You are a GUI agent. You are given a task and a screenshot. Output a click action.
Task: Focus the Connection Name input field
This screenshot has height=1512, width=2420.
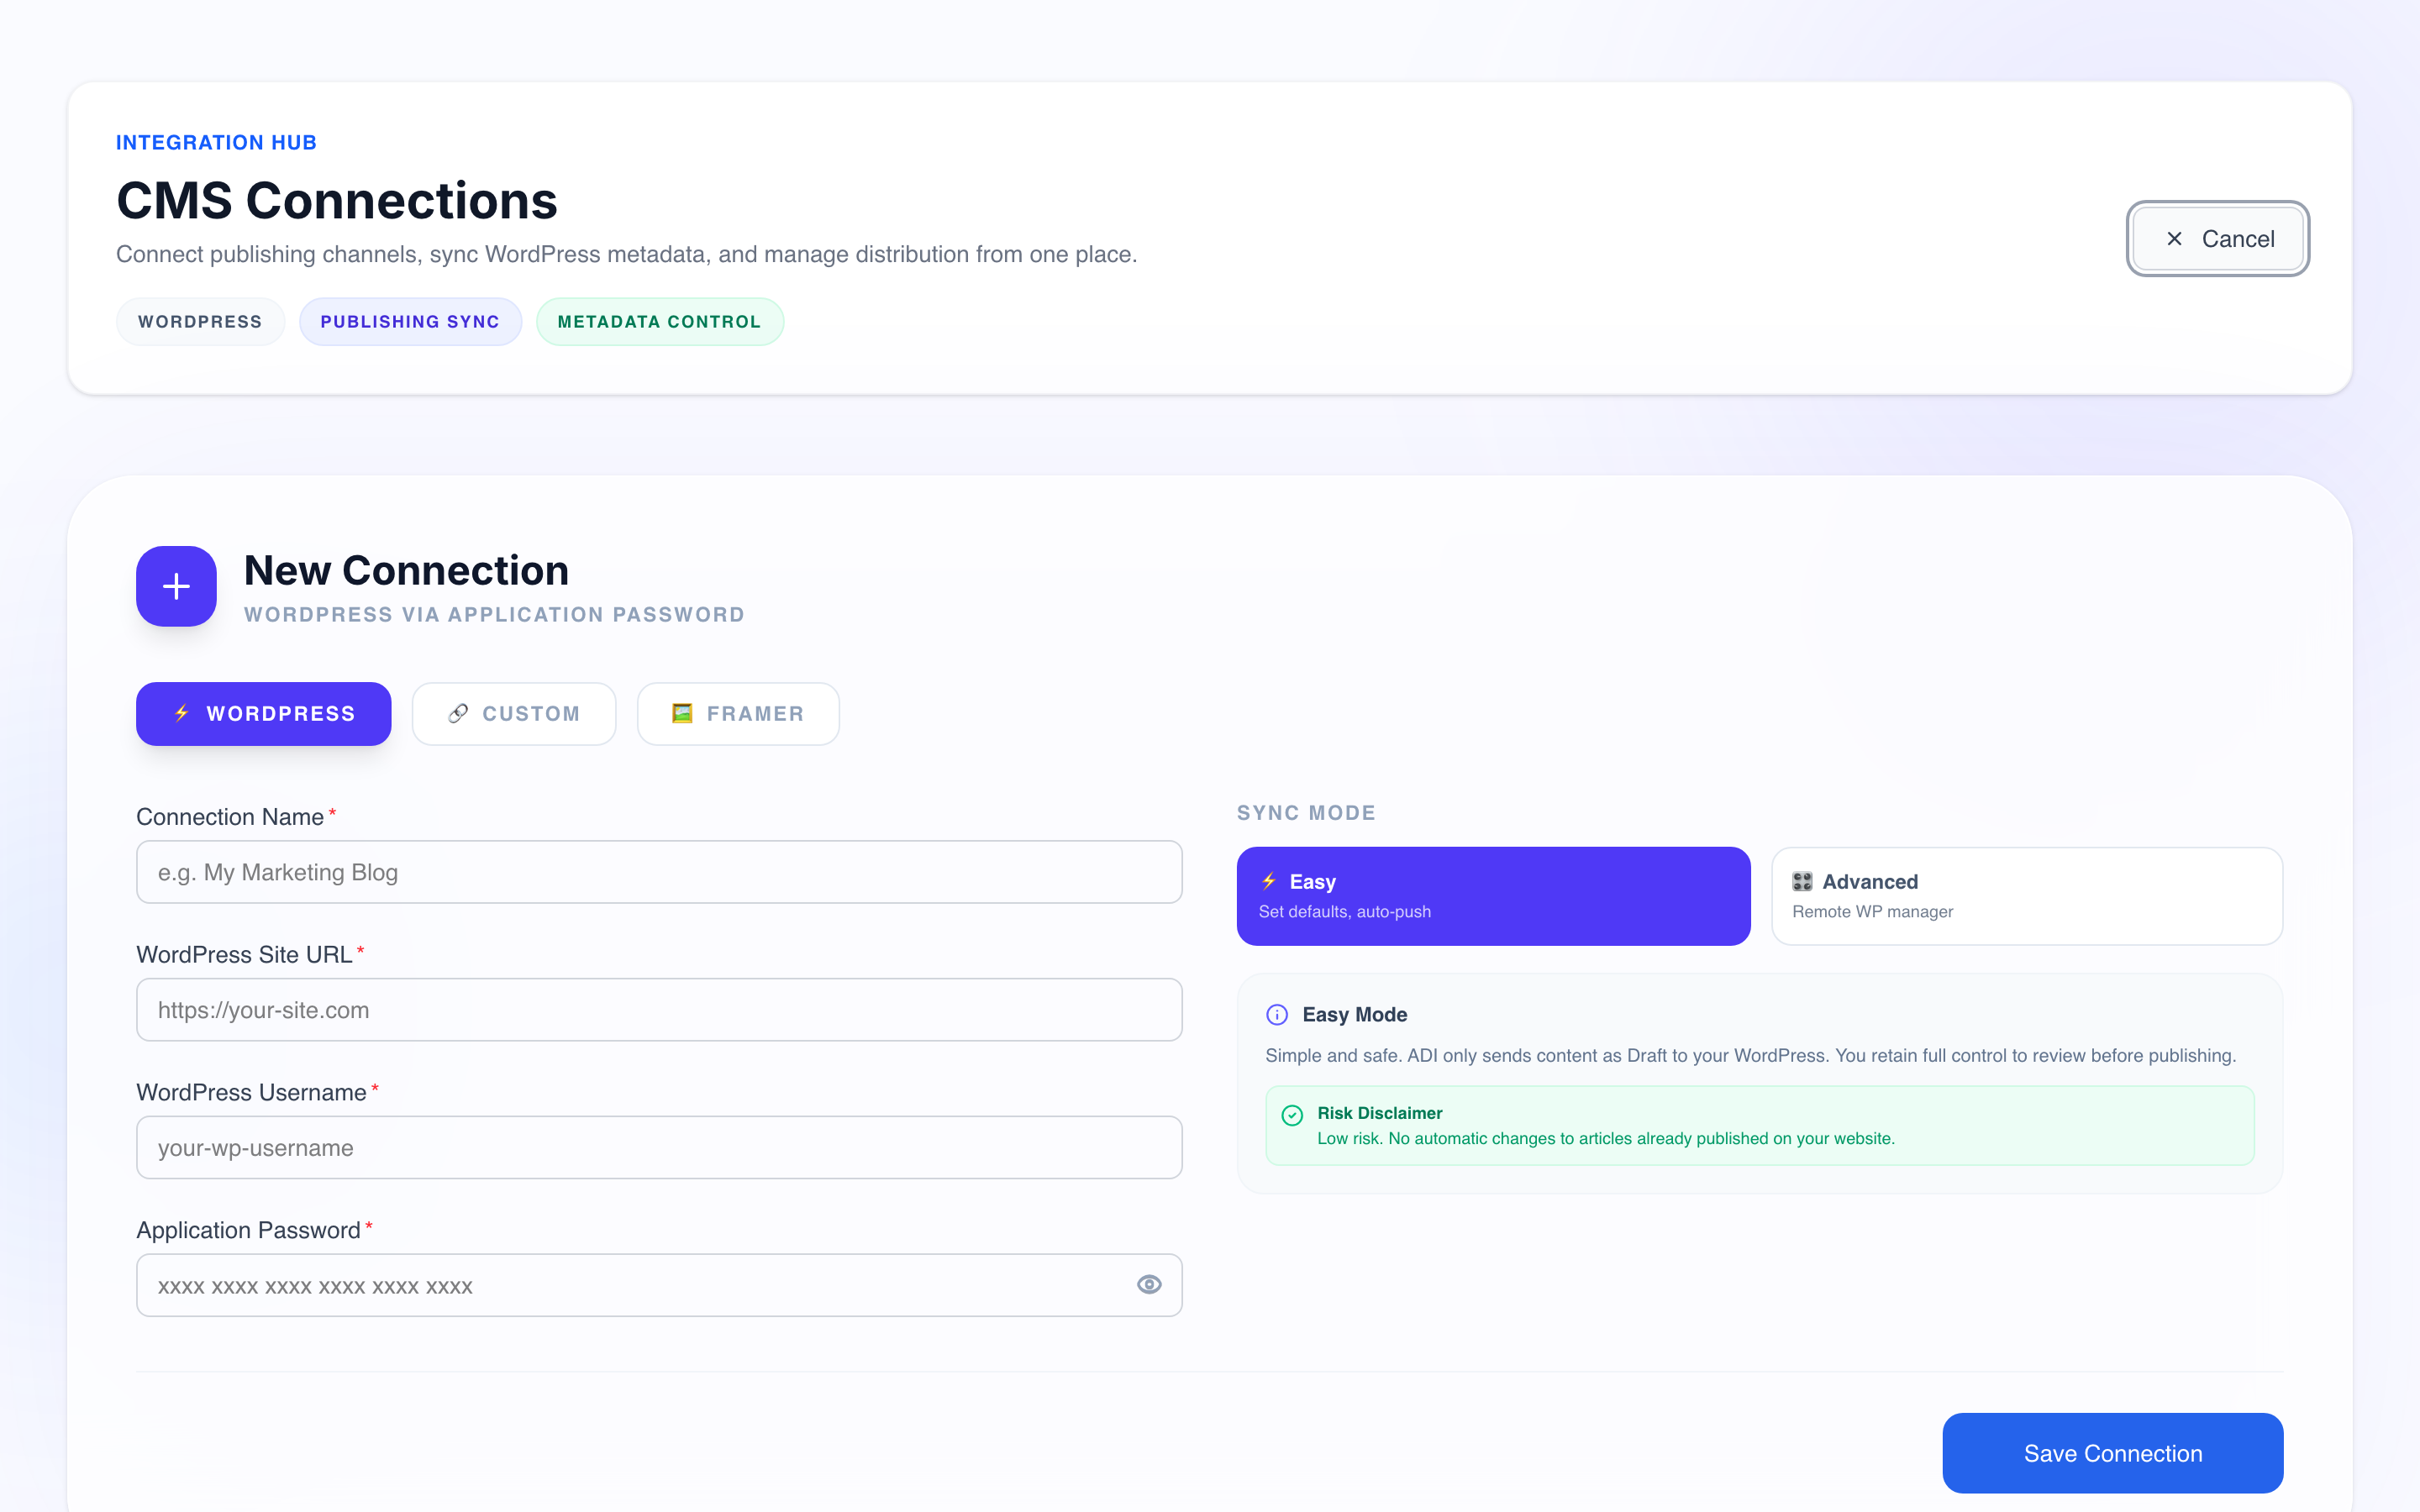(659, 872)
